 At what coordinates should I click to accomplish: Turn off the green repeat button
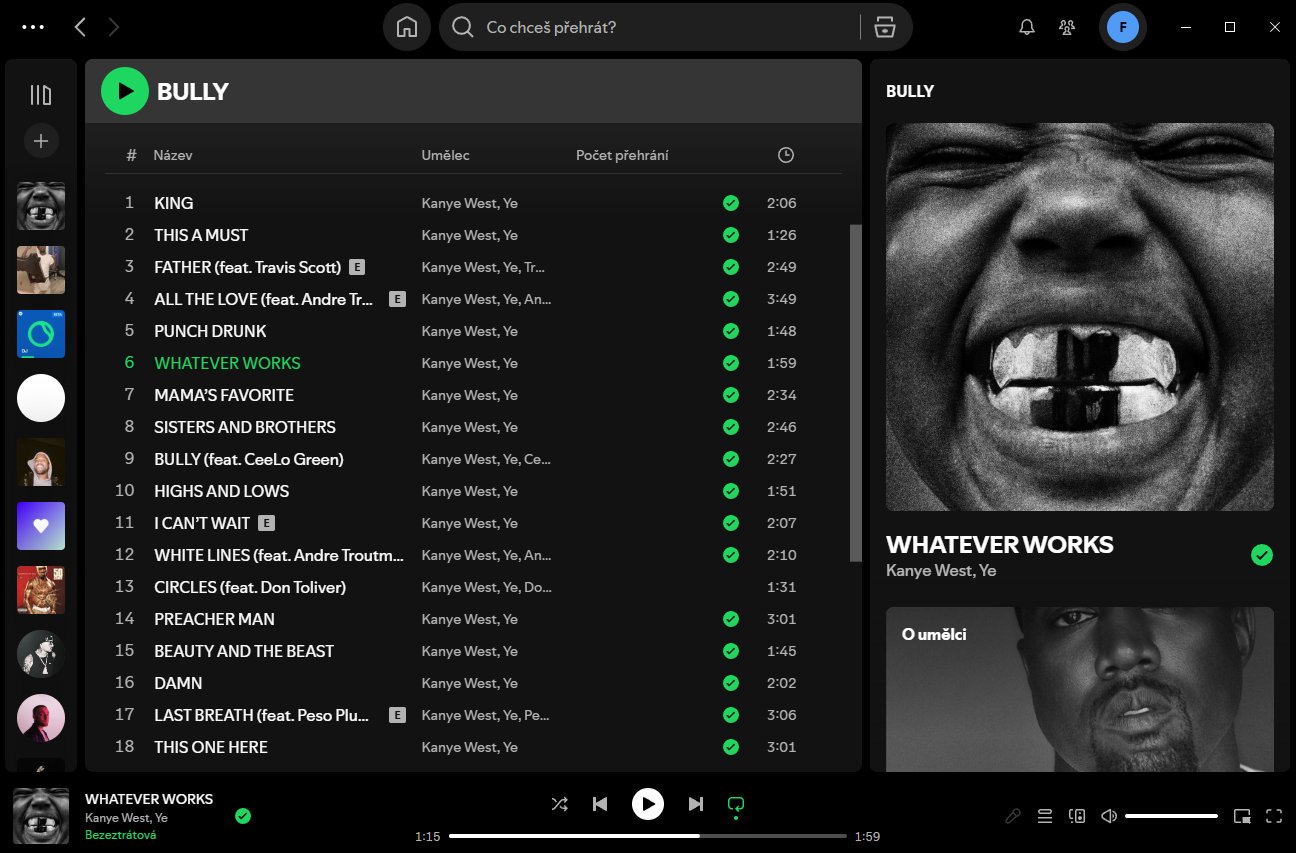pyautogui.click(x=736, y=804)
